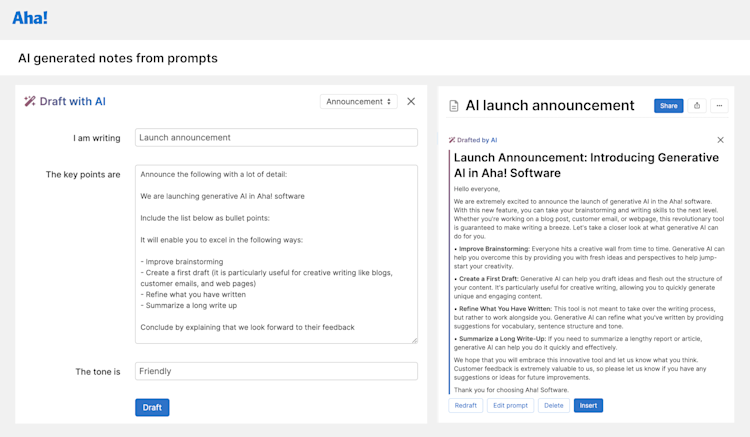Click the icon button right of Share
The height and width of the screenshot is (437, 750).
pos(697,106)
